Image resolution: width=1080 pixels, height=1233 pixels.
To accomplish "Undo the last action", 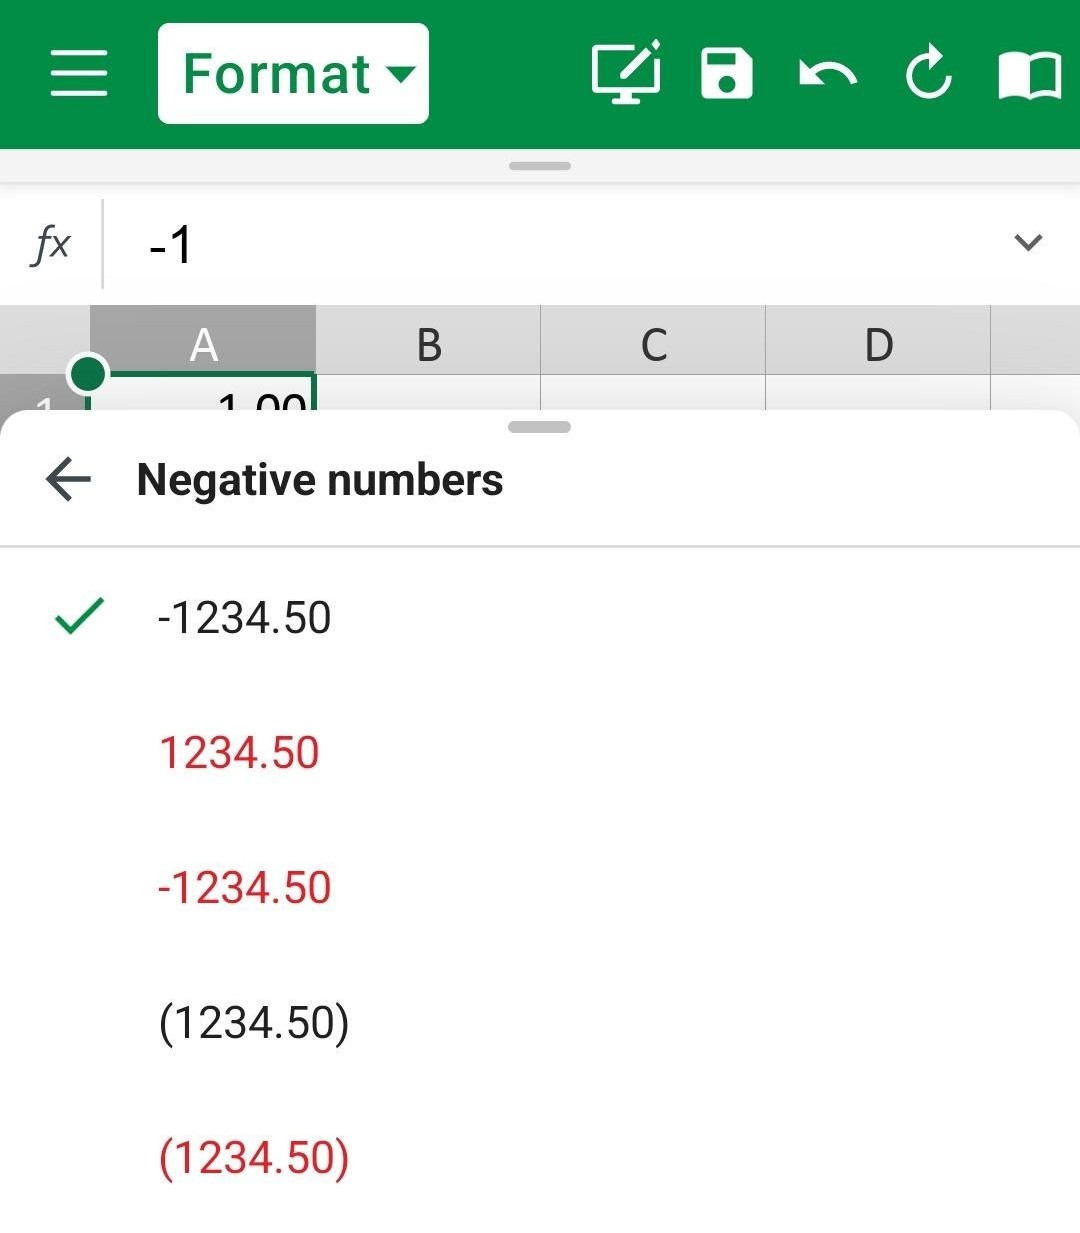I will tap(828, 74).
